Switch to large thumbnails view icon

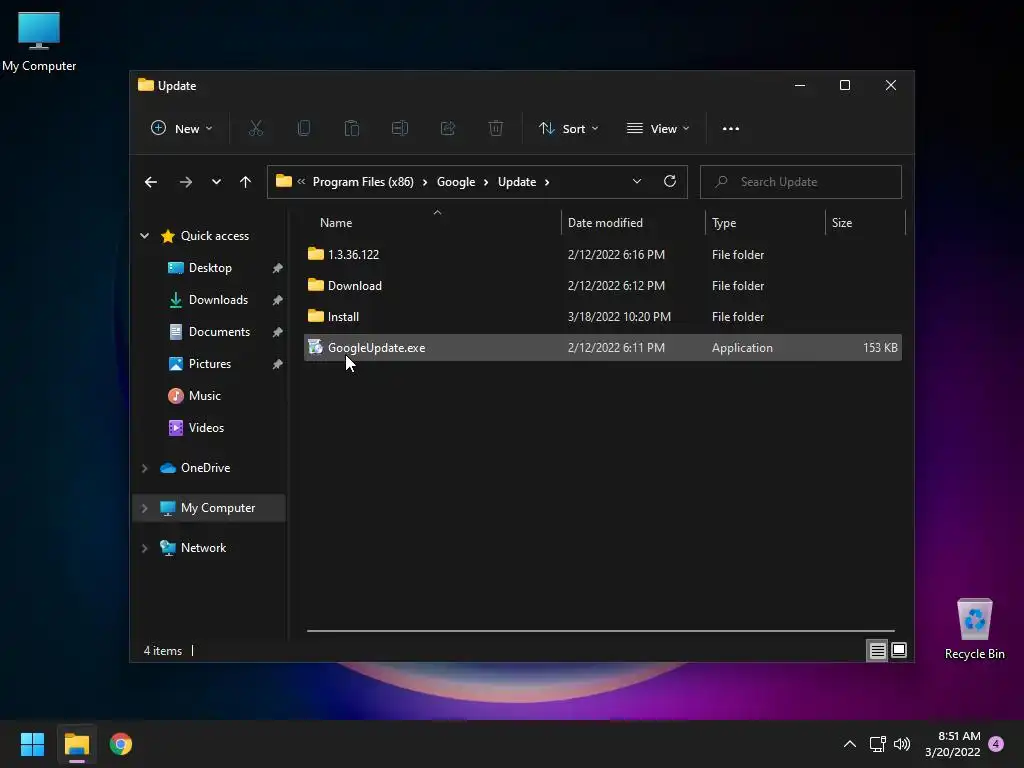(899, 650)
